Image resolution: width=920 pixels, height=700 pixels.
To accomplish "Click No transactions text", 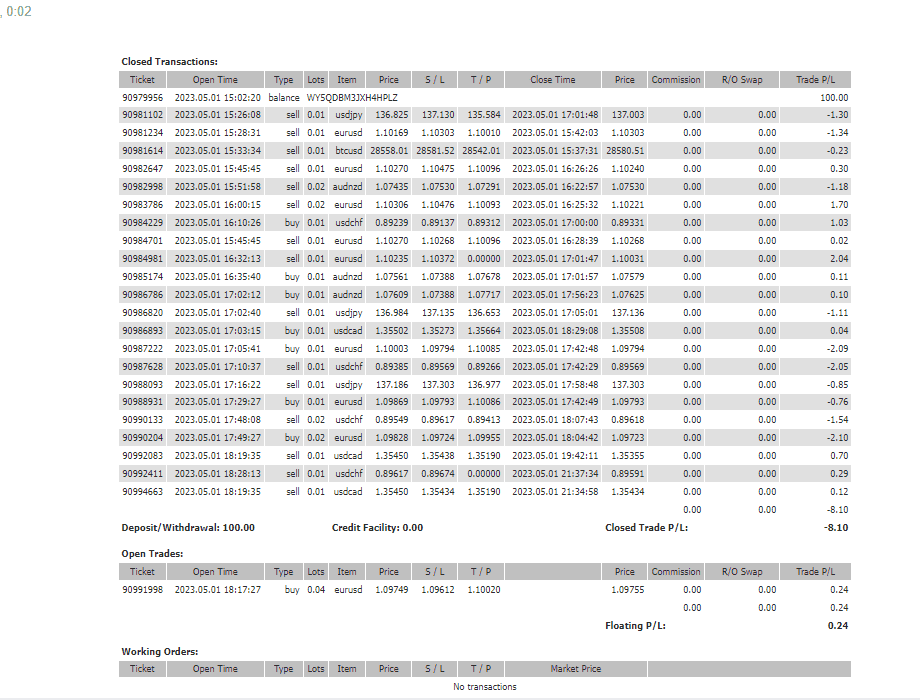I will point(485,687).
